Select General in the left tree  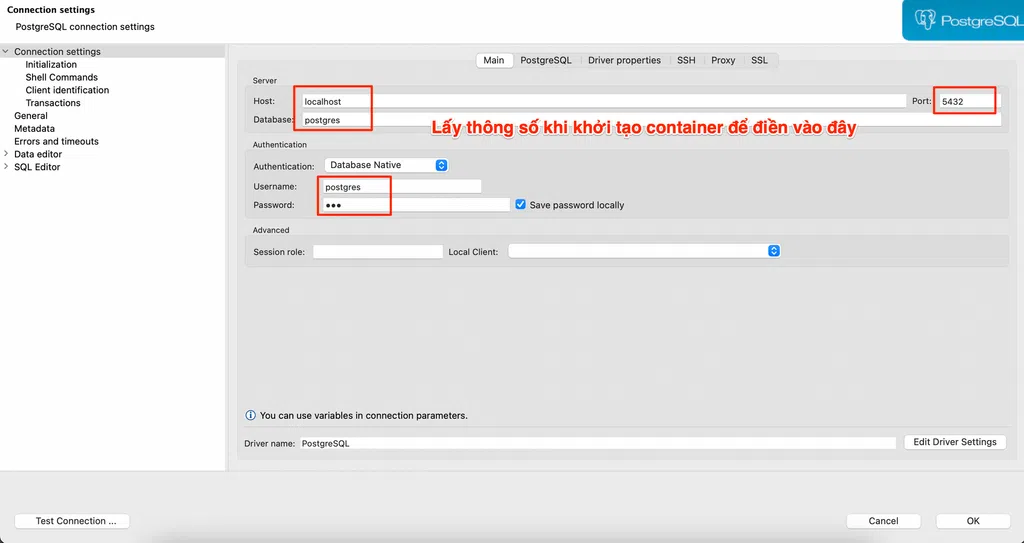[x=31, y=116]
